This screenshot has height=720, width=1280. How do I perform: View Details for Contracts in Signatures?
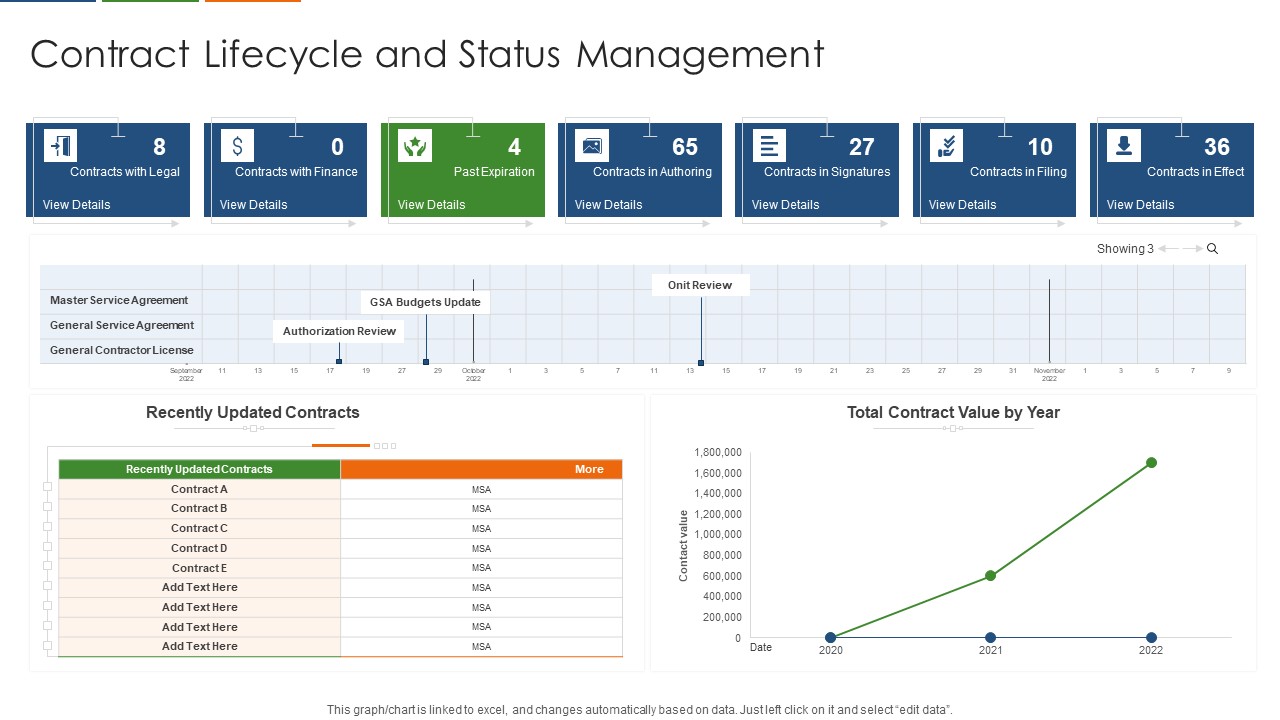click(786, 205)
